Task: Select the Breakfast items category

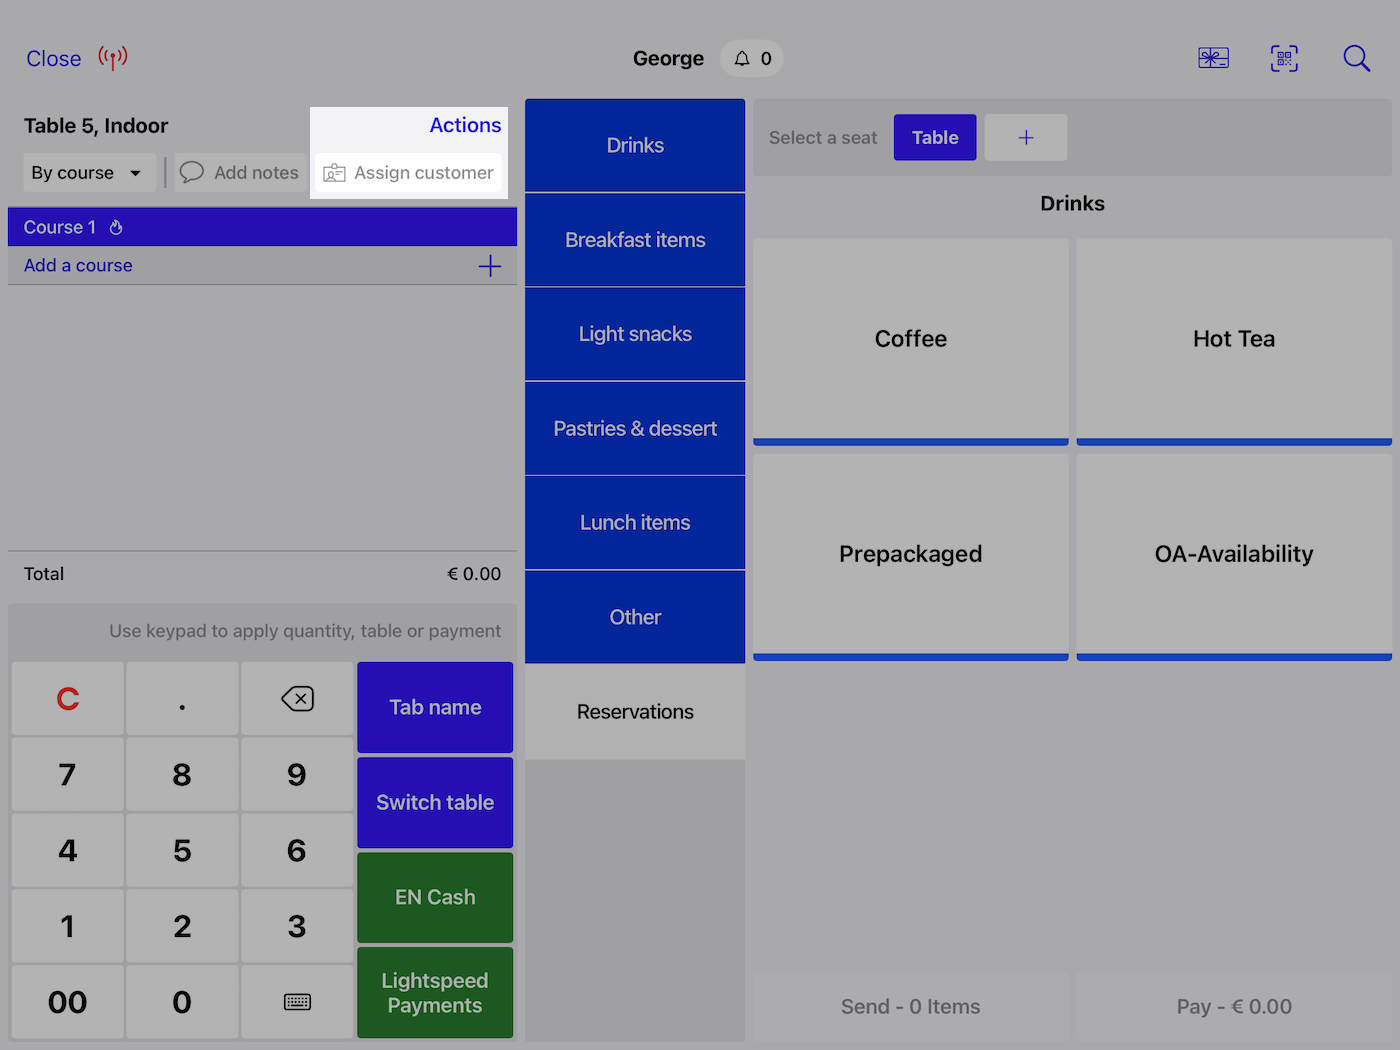Action: pyautogui.click(x=635, y=240)
